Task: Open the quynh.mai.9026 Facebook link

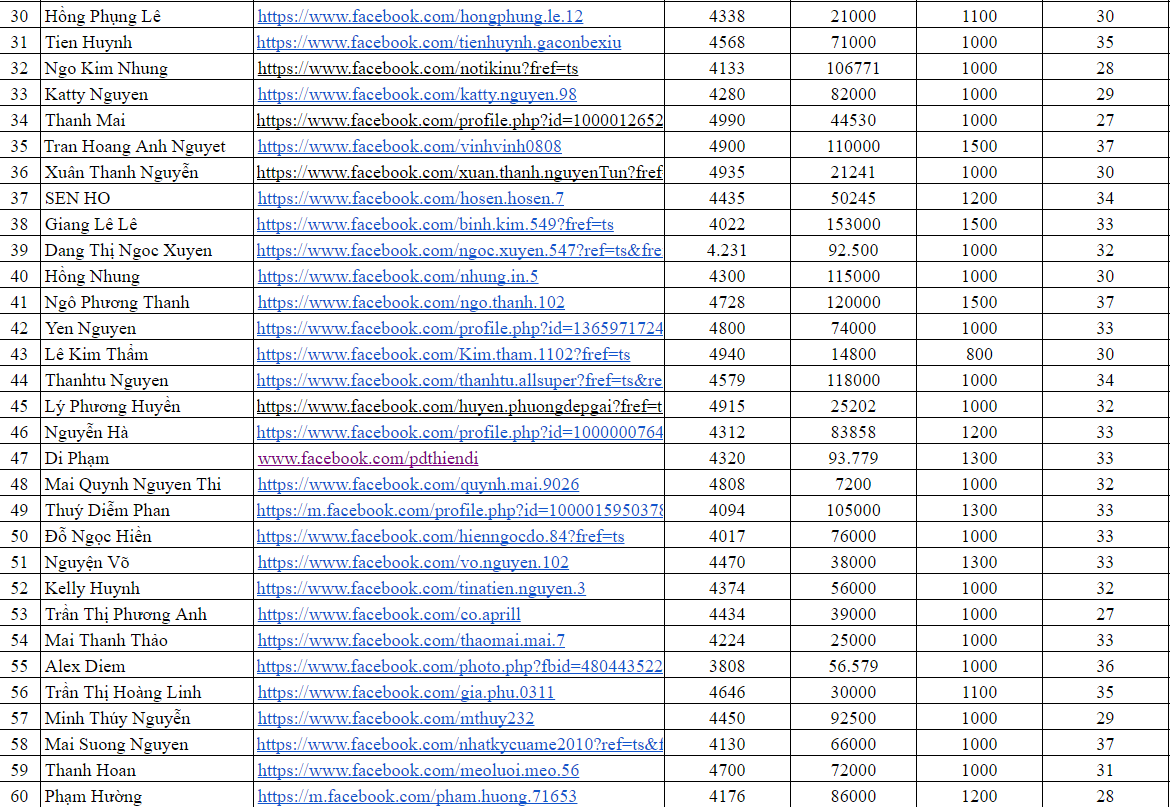Action: click(418, 485)
